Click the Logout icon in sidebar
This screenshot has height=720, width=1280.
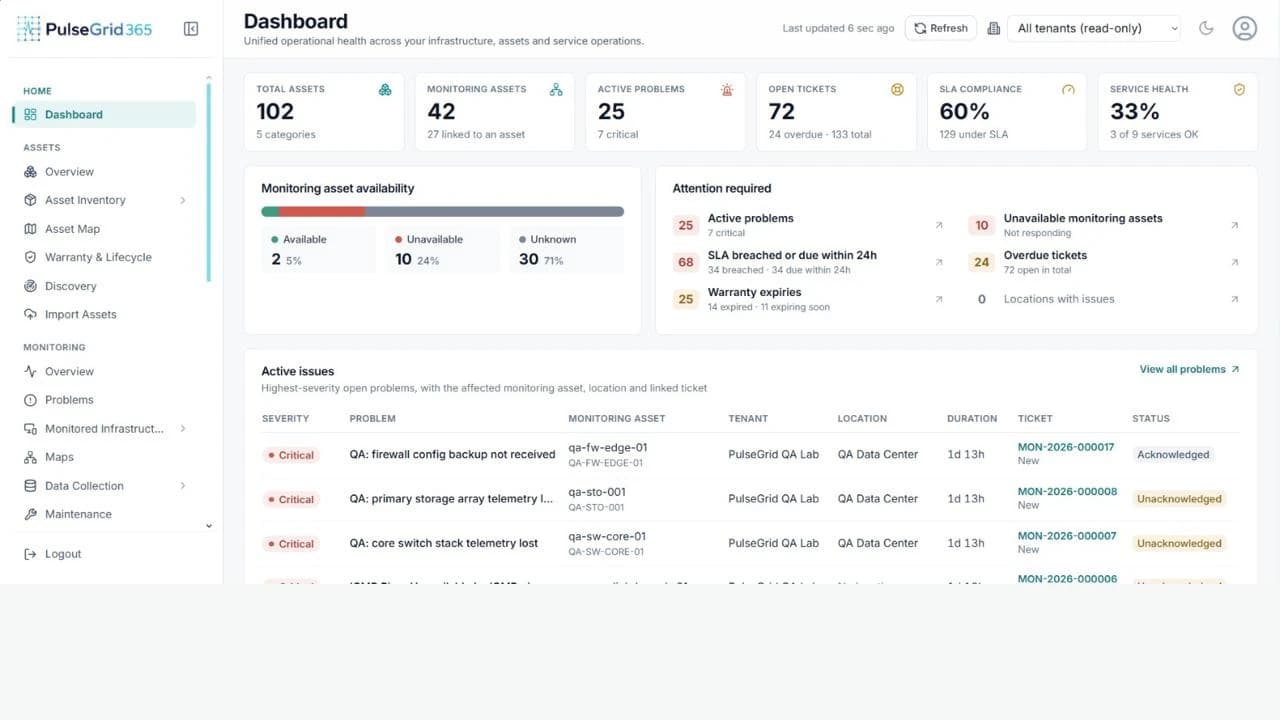pyautogui.click(x=30, y=554)
